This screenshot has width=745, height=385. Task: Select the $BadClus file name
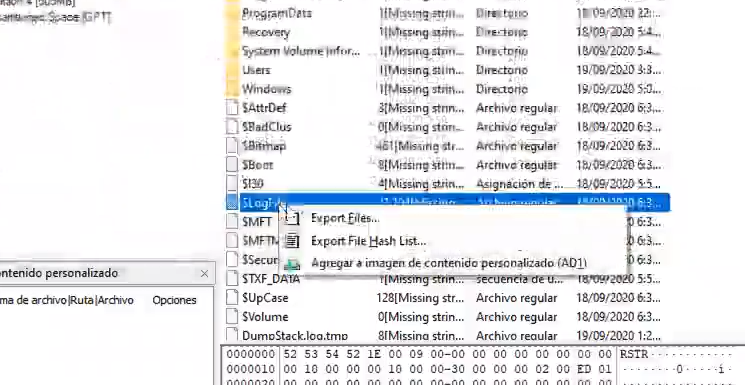[267, 127]
